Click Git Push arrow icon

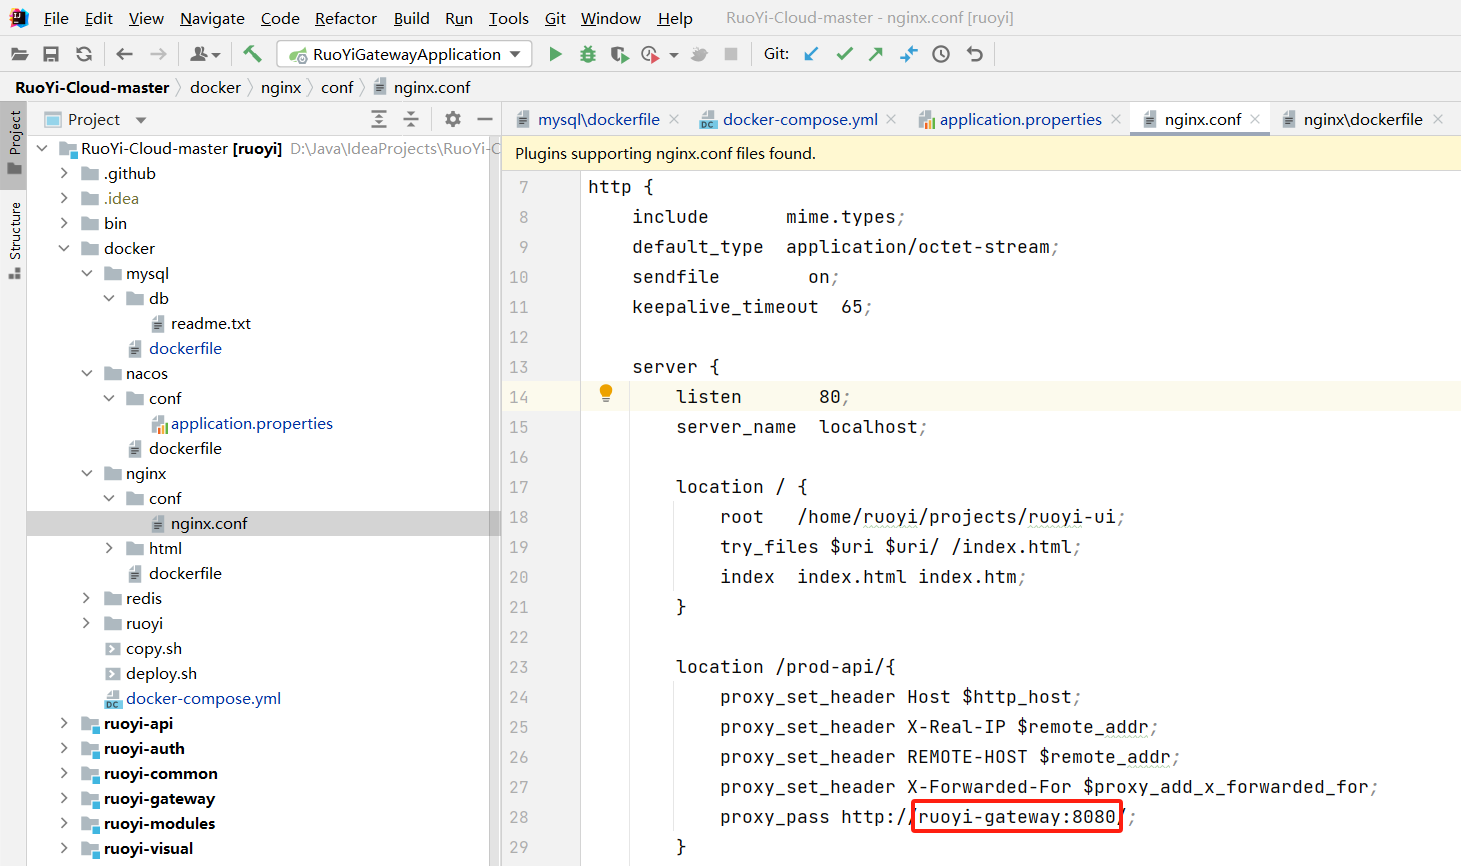[x=876, y=54]
